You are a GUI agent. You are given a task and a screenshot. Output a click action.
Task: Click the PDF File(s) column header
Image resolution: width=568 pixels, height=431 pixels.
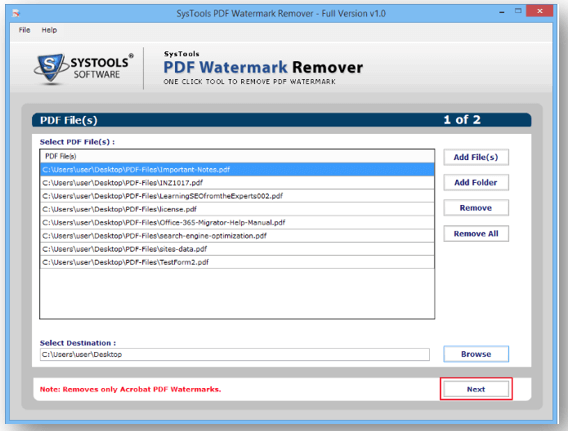click(x=237, y=156)
